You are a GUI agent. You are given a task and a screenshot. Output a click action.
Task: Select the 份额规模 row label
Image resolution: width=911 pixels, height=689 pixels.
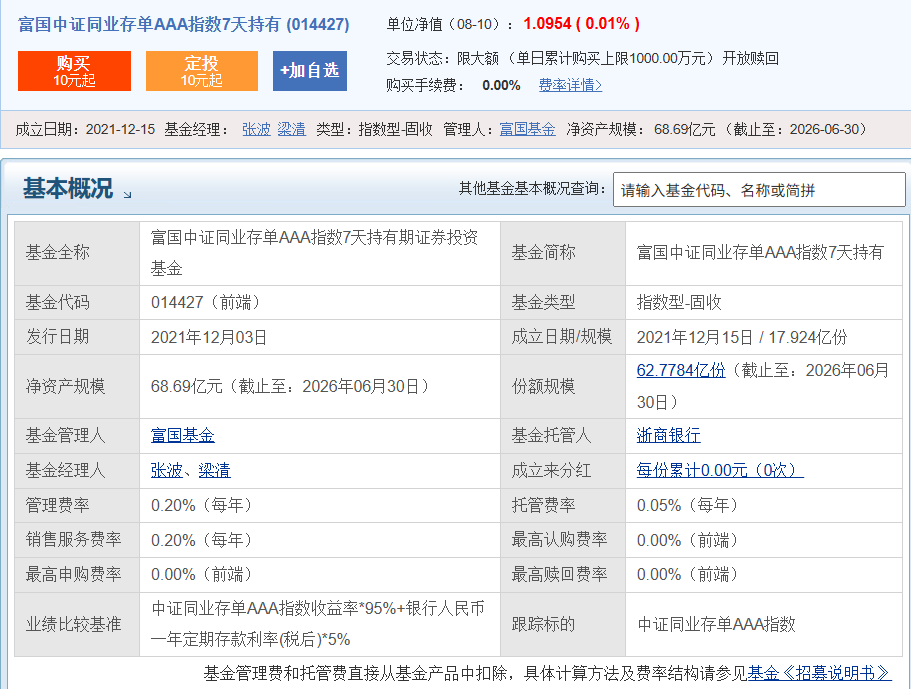pyautogui.click(x=543, y=386)
